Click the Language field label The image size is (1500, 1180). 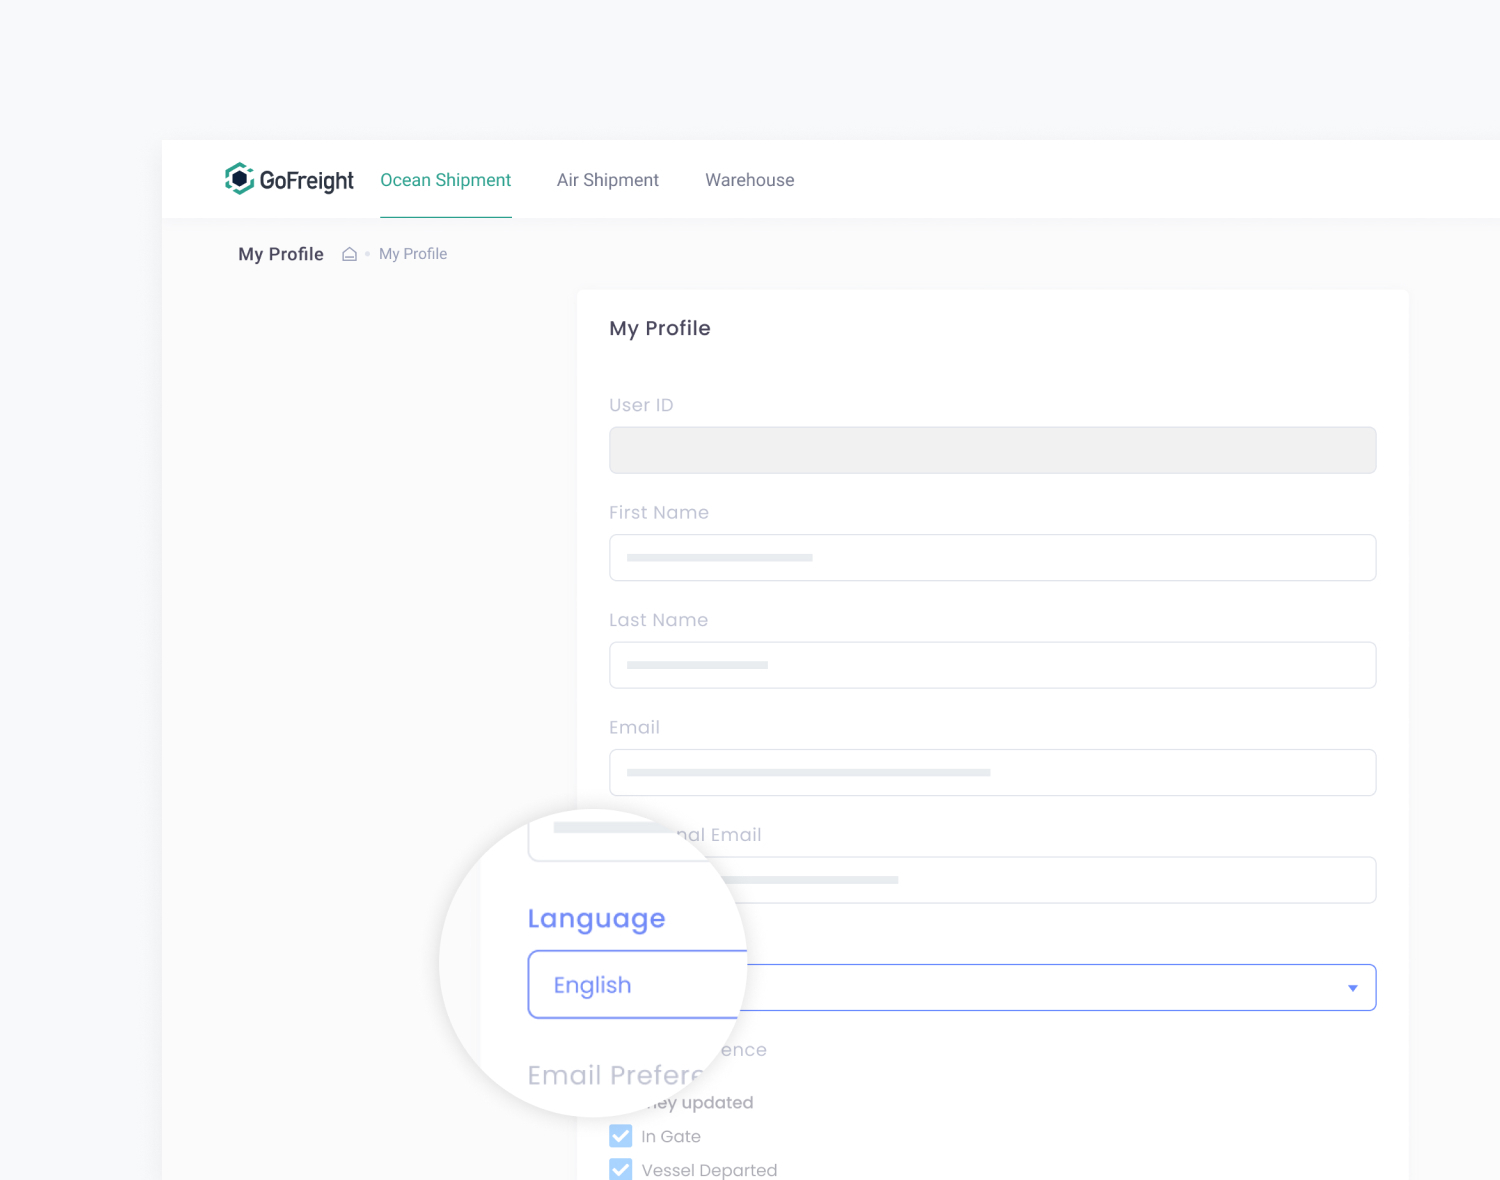(596, 918)
